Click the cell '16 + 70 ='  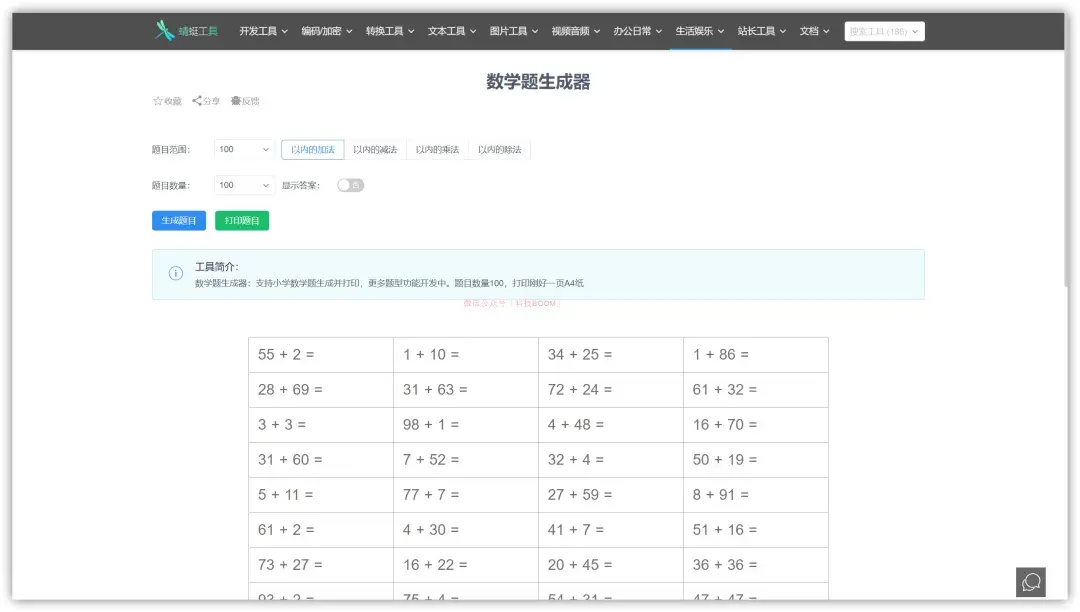pos(756,425)
